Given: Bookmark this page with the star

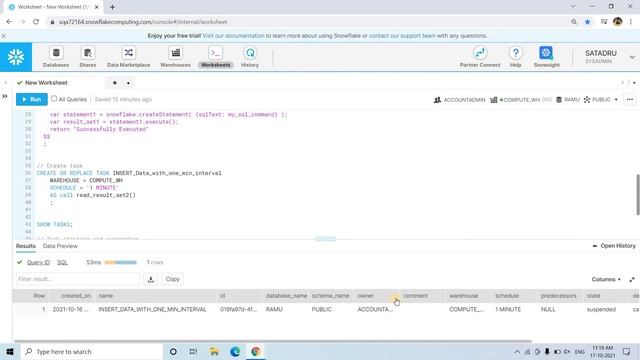Looking at the screenshot, I should 588,22.
